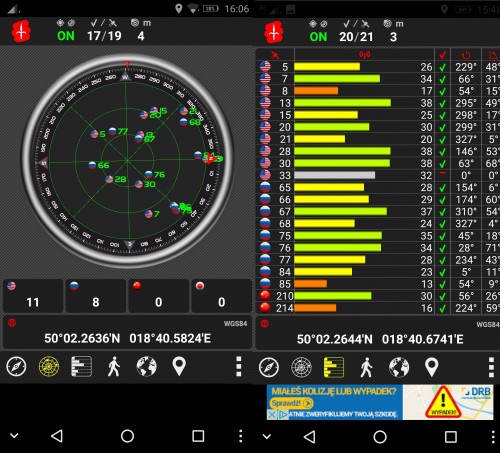Image resolution: width=500 pixels, height=453 pixels.
Task: Select the highlighted signal bars icon on right
Action: point(334,367)
